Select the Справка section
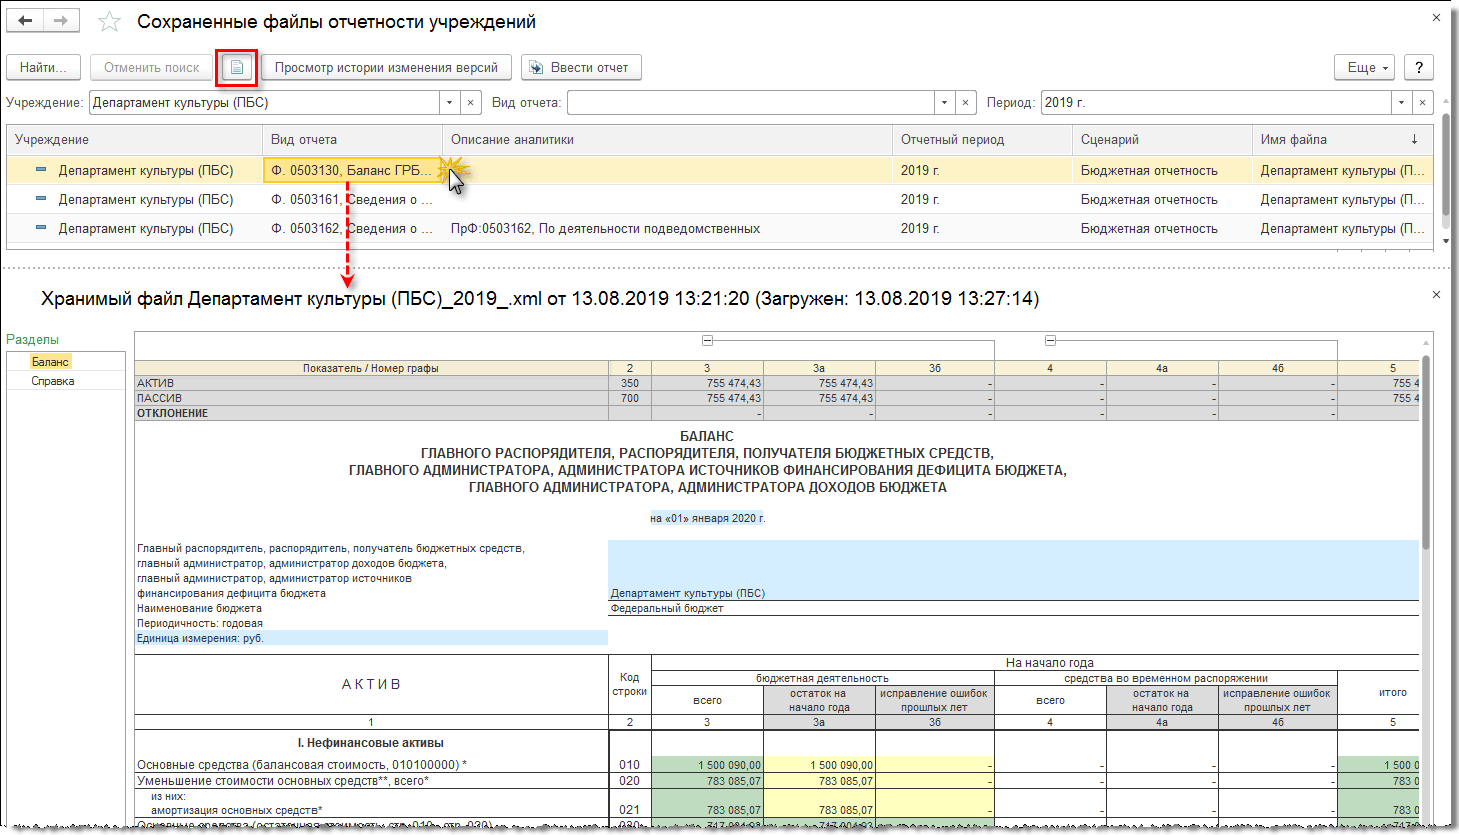Screen dimensions: 1459x835 (53, 381)
